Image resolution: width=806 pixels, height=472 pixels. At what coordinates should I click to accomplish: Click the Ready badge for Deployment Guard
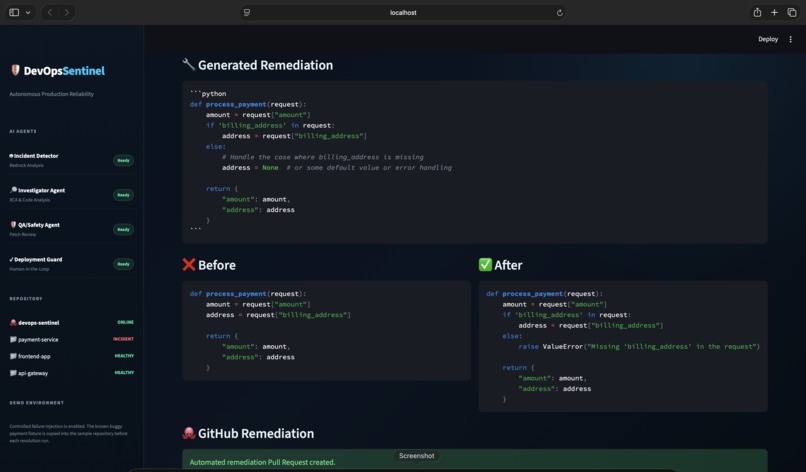[x=123, y=264]
